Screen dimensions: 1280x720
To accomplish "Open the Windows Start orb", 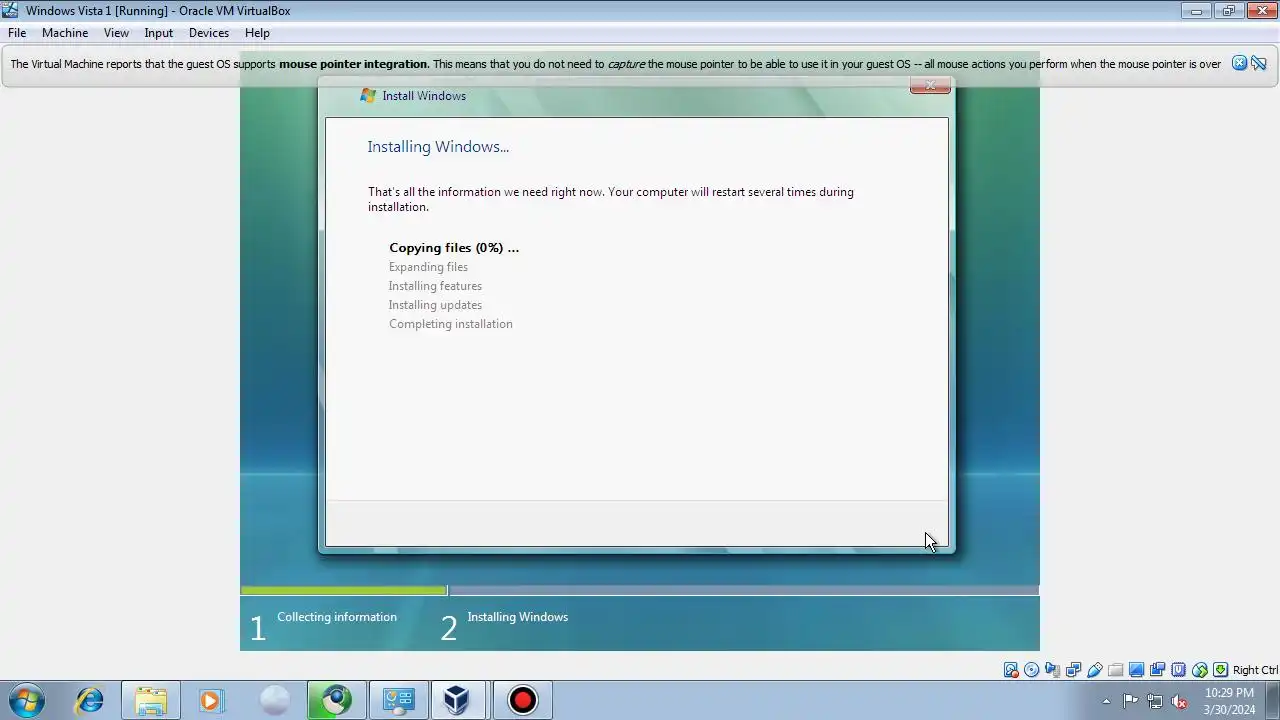I will click(27, 700).
